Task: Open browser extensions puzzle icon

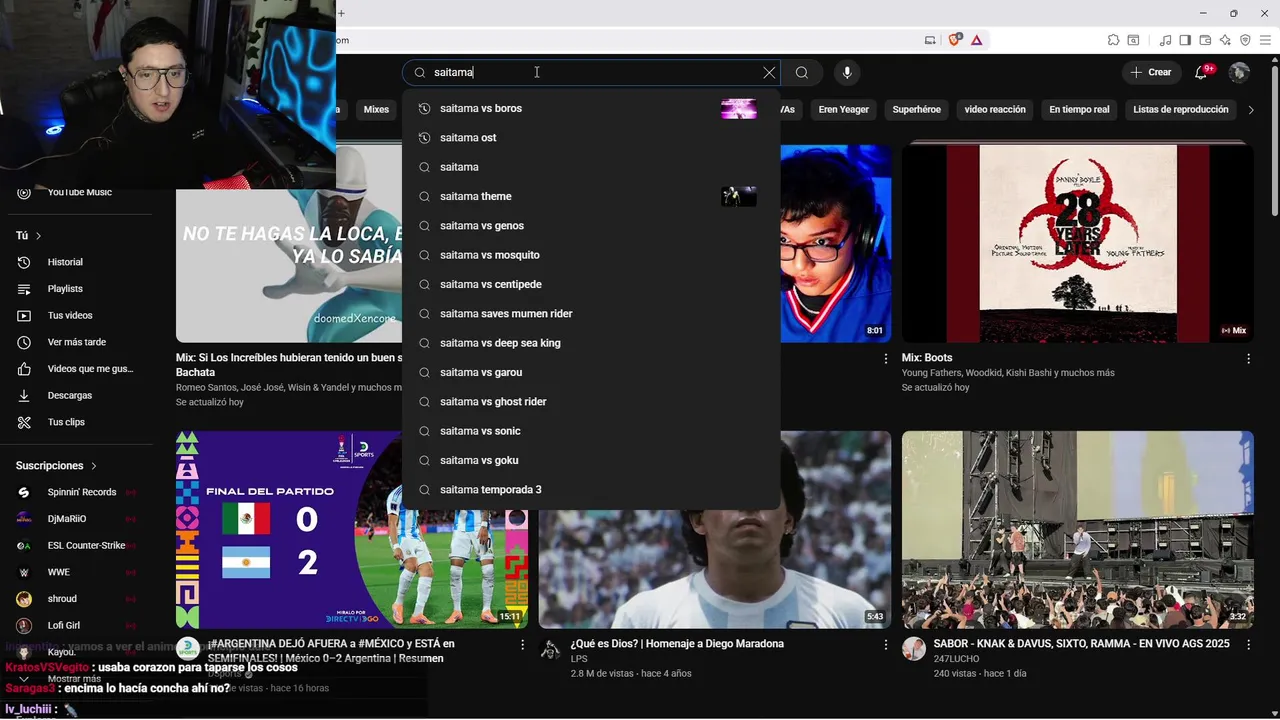Action: [x=1113, y=40]
